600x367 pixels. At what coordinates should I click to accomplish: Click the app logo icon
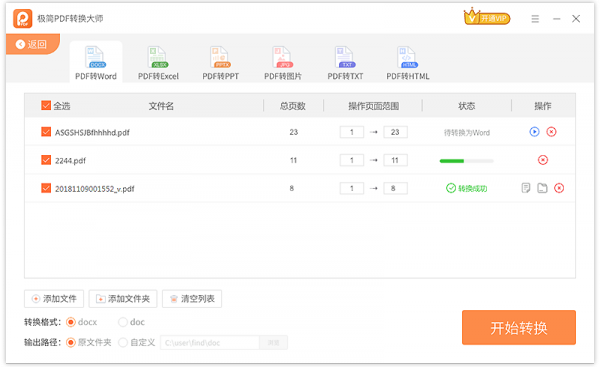tap(23, 18)
